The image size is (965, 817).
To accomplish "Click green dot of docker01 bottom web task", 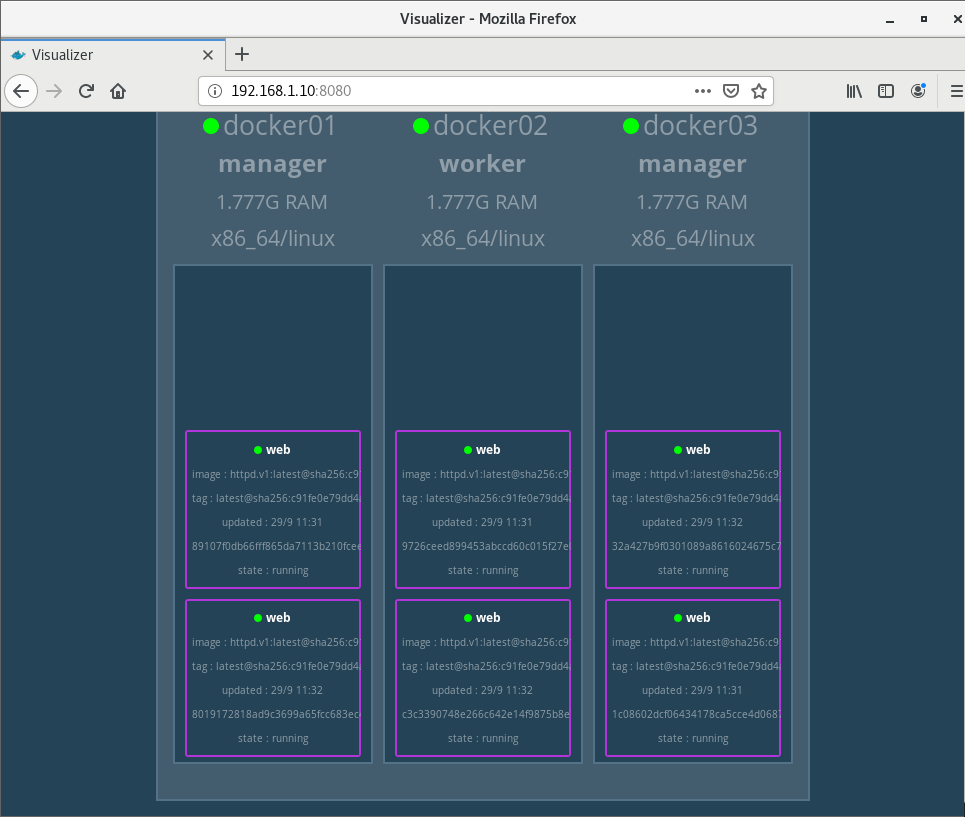I will tap(258, 618).
